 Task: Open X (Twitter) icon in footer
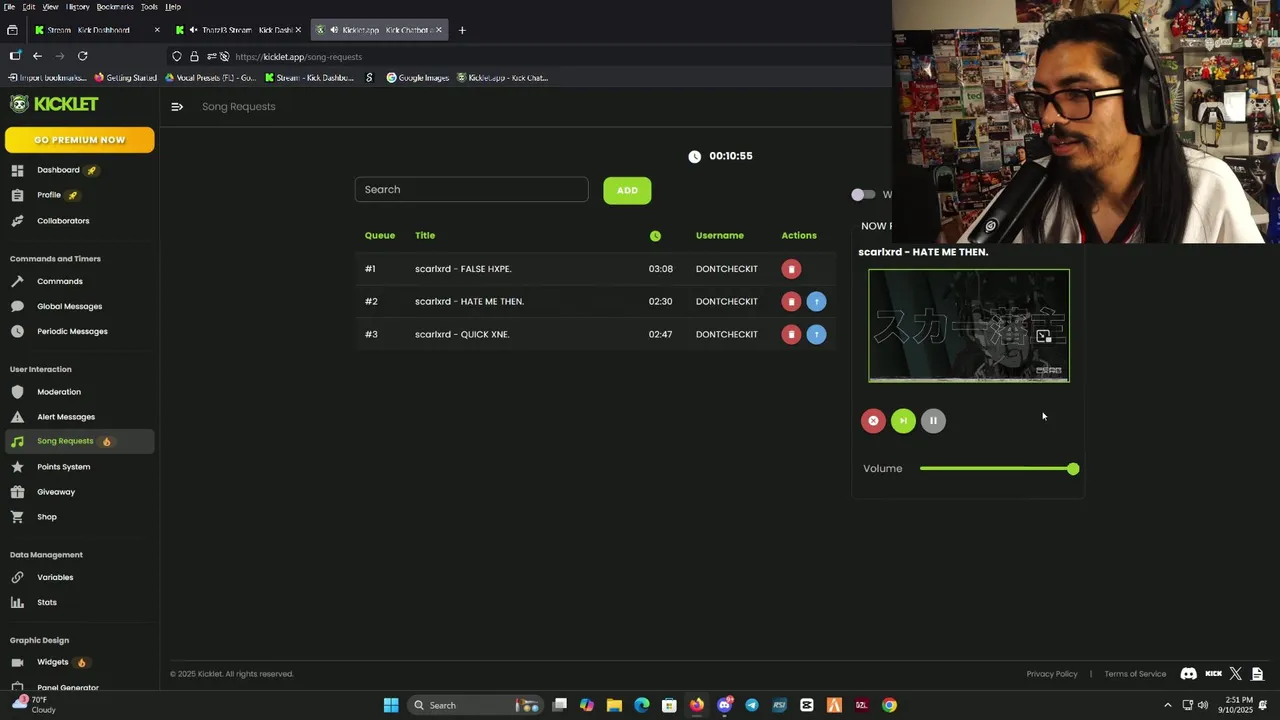click(x=1236, y=674)
